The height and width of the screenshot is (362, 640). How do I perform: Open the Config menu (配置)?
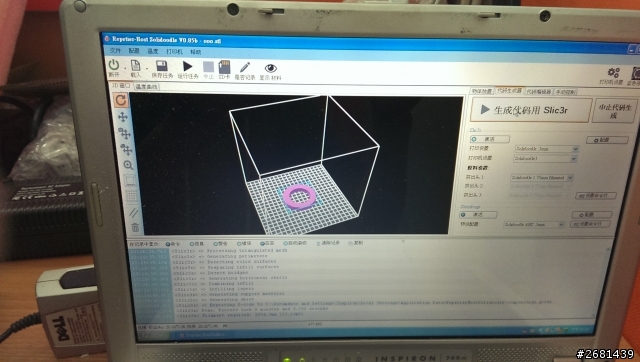click(x=134, y=51)
